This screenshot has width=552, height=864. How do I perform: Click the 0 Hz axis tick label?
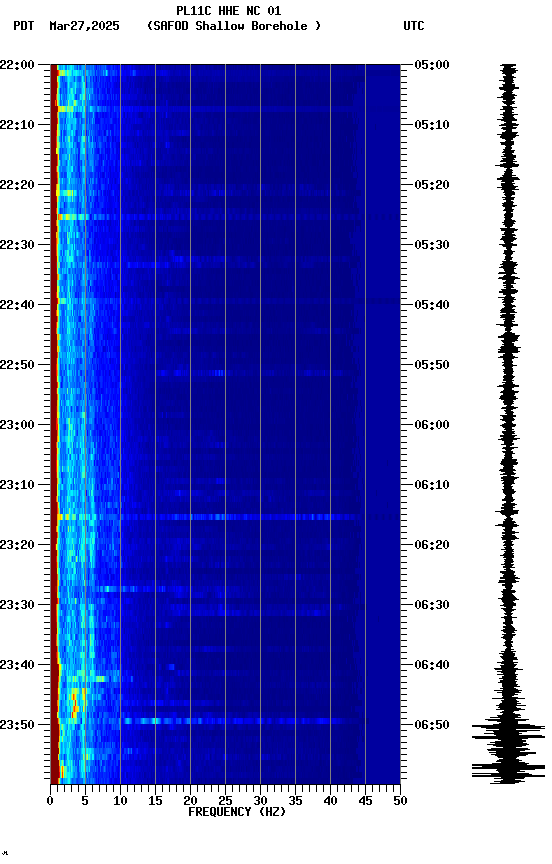pyautogui.click(x=50, y=801)
